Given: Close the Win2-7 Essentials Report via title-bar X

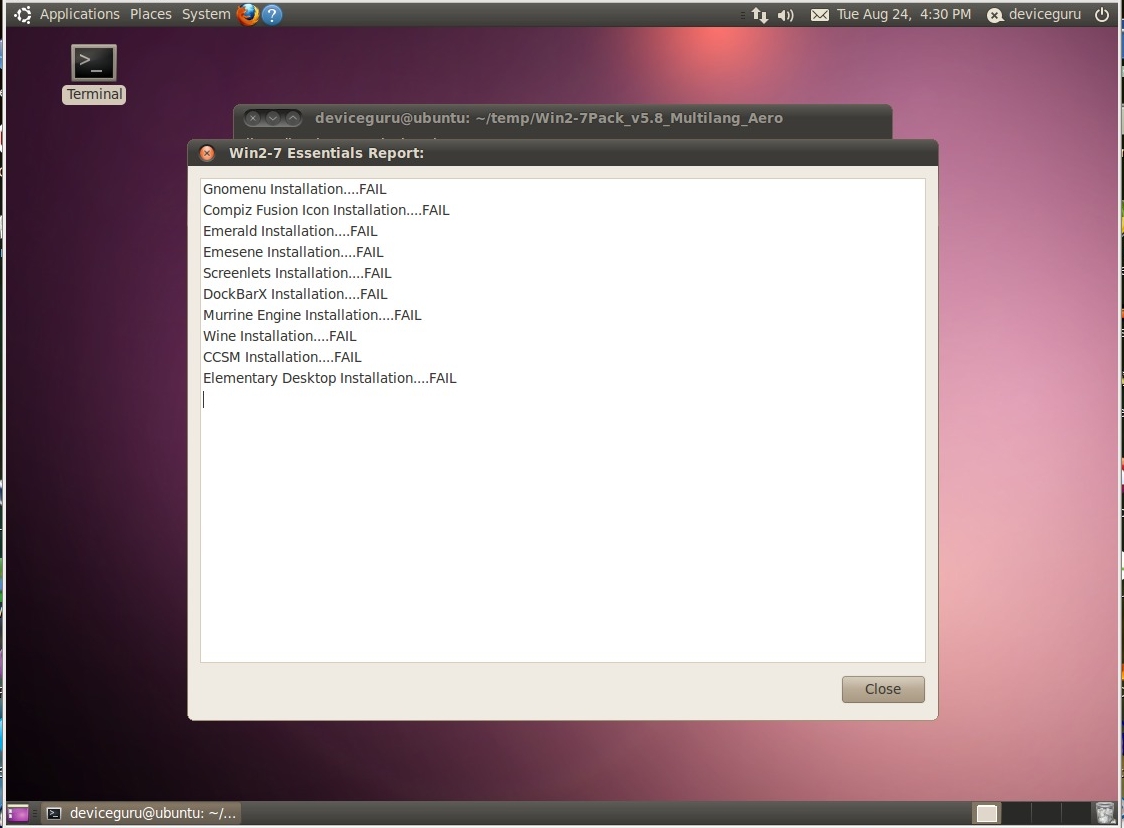Looking at the screenshot, I should 207,153.
